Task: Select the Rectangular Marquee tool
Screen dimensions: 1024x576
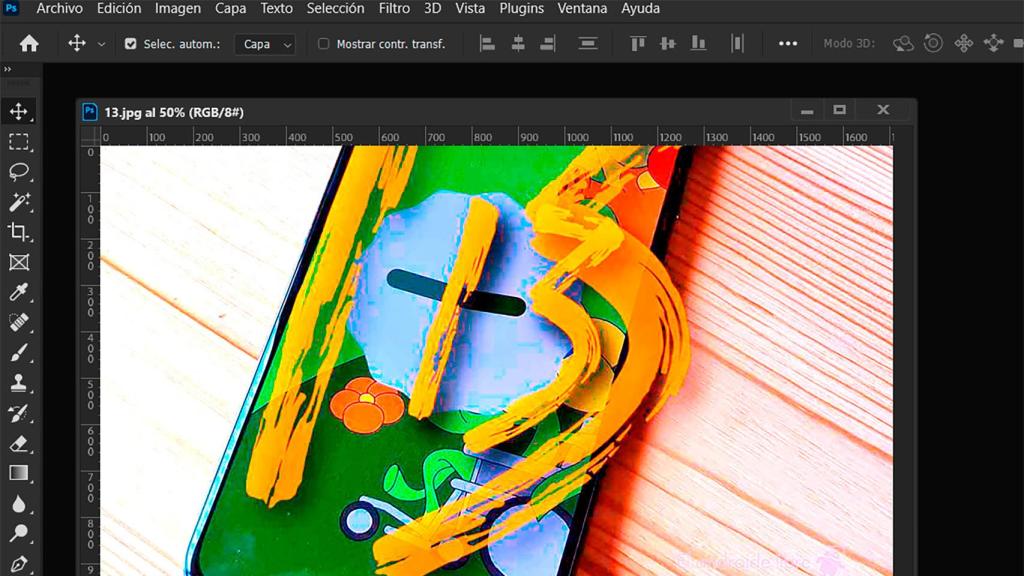Action: [19, 142]
